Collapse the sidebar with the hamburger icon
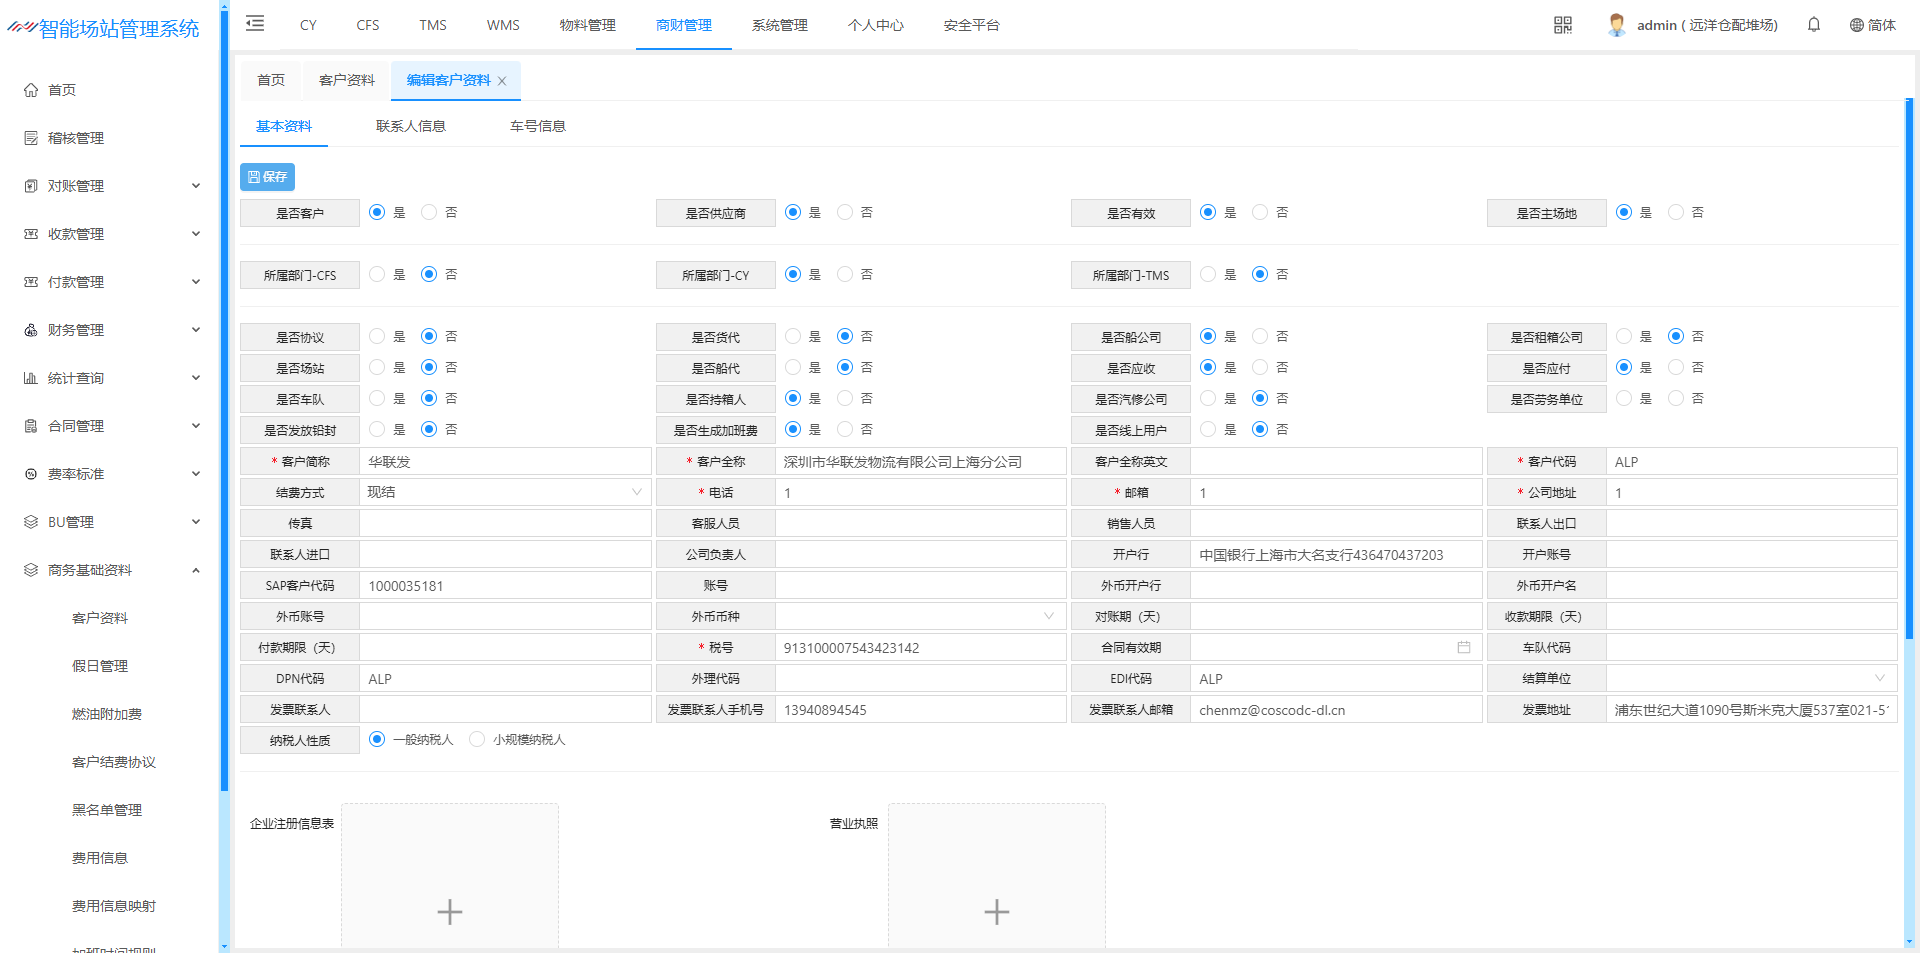The image size is (1920, 953). tap(255, 24)
